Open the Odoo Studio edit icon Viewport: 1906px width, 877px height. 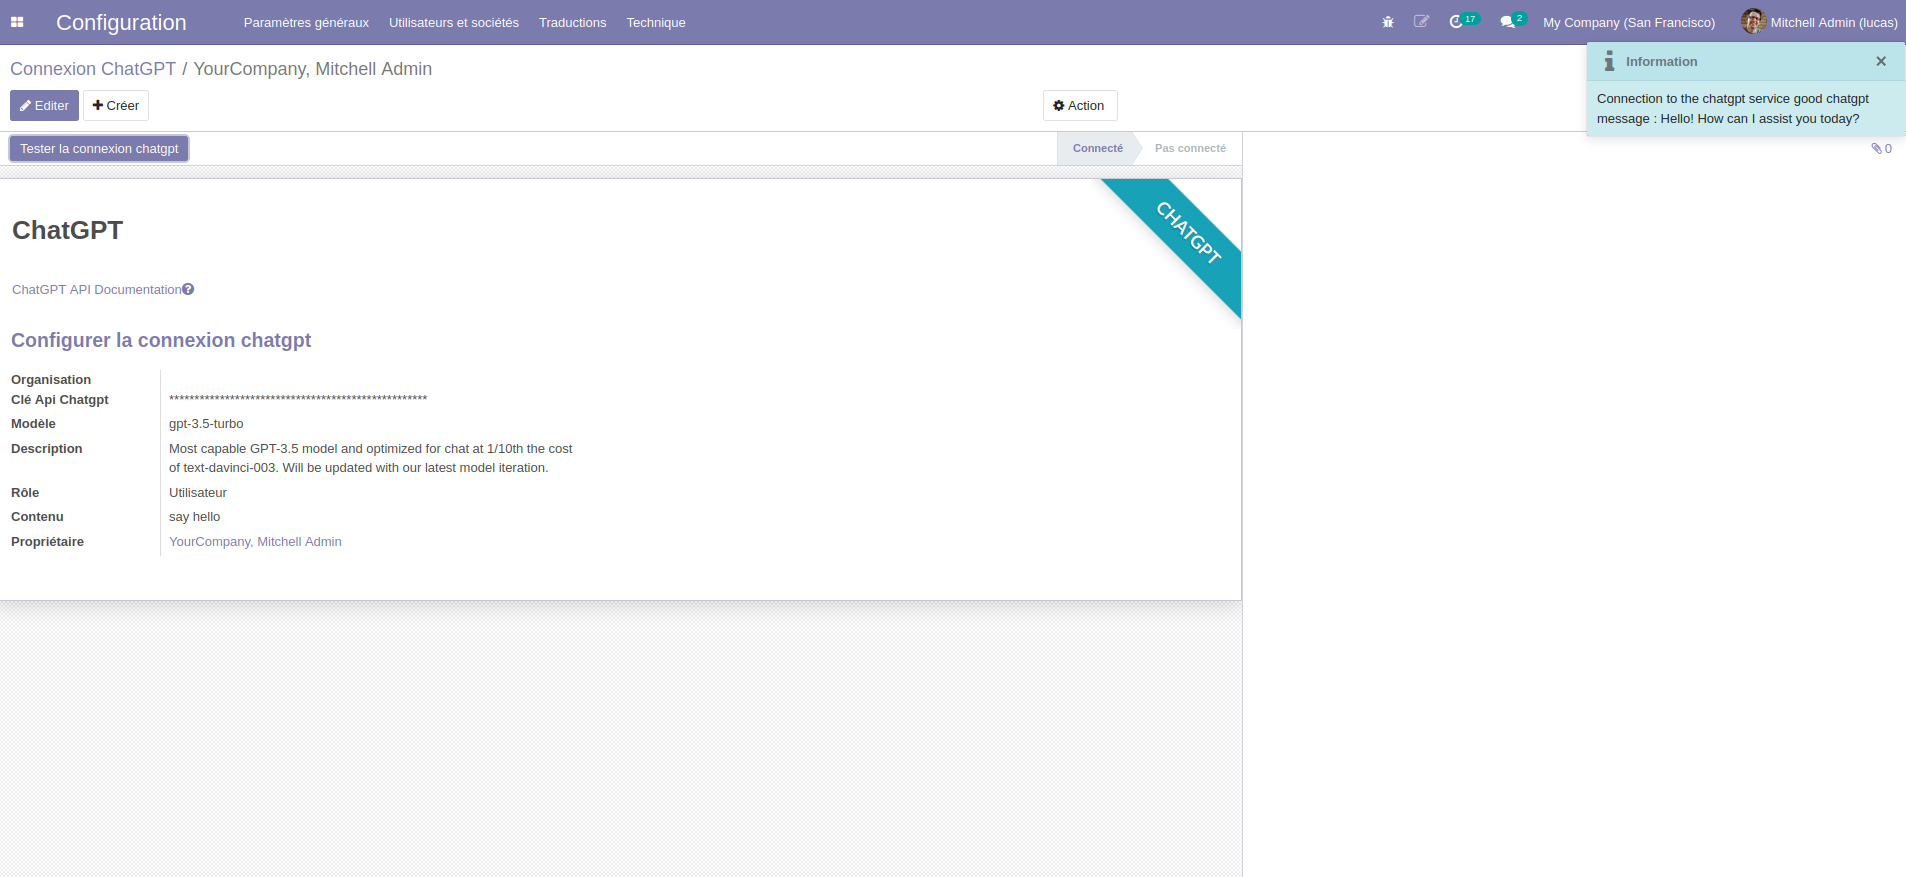coord(1421,21)
